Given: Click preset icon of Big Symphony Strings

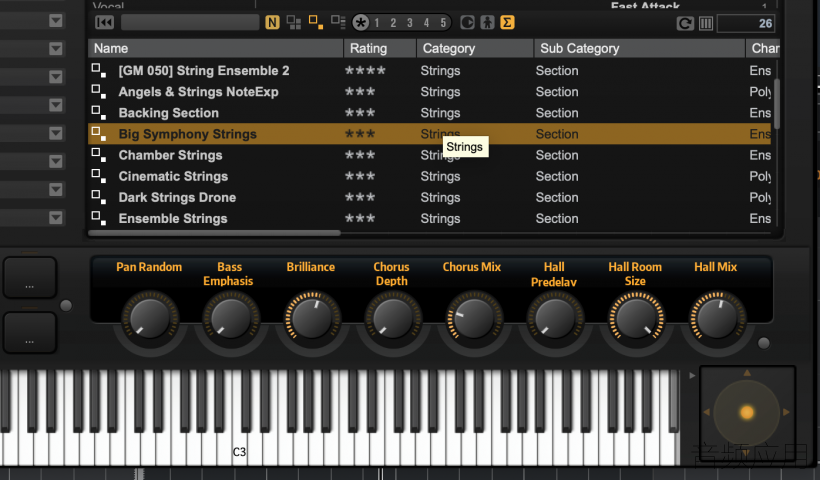Looking at the screenshot, I should click(98, 134).
